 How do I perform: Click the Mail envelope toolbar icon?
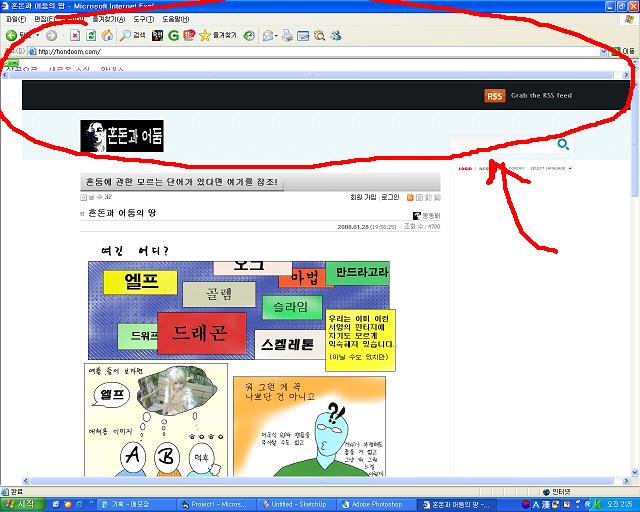(x=268, y=36)
